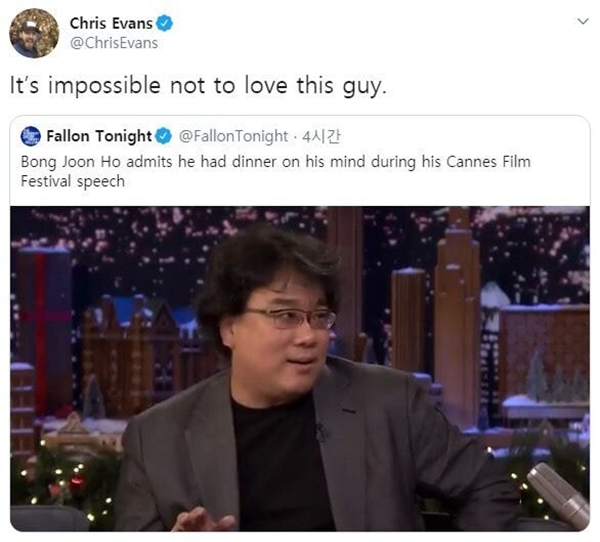Viewport: 600px width, 542px height.
Task: Click the man's raised hand in the video
Action: tap(202, 519)
